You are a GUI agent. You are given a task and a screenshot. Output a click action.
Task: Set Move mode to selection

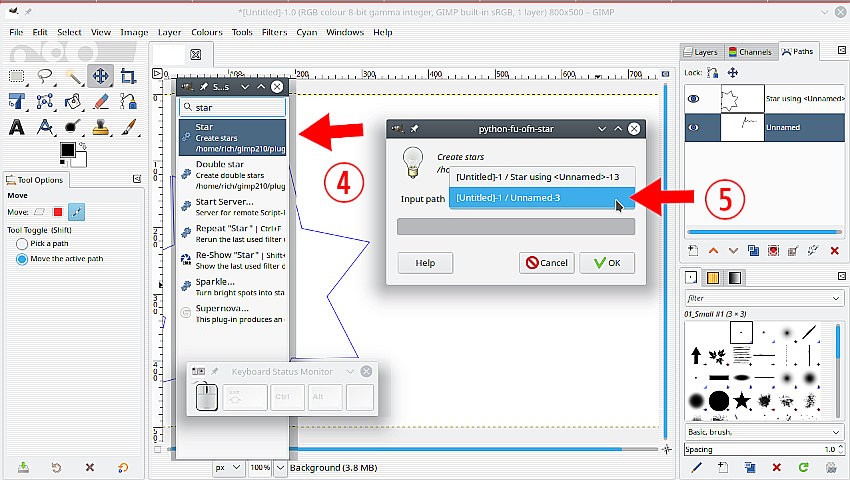tap(58, 212)
